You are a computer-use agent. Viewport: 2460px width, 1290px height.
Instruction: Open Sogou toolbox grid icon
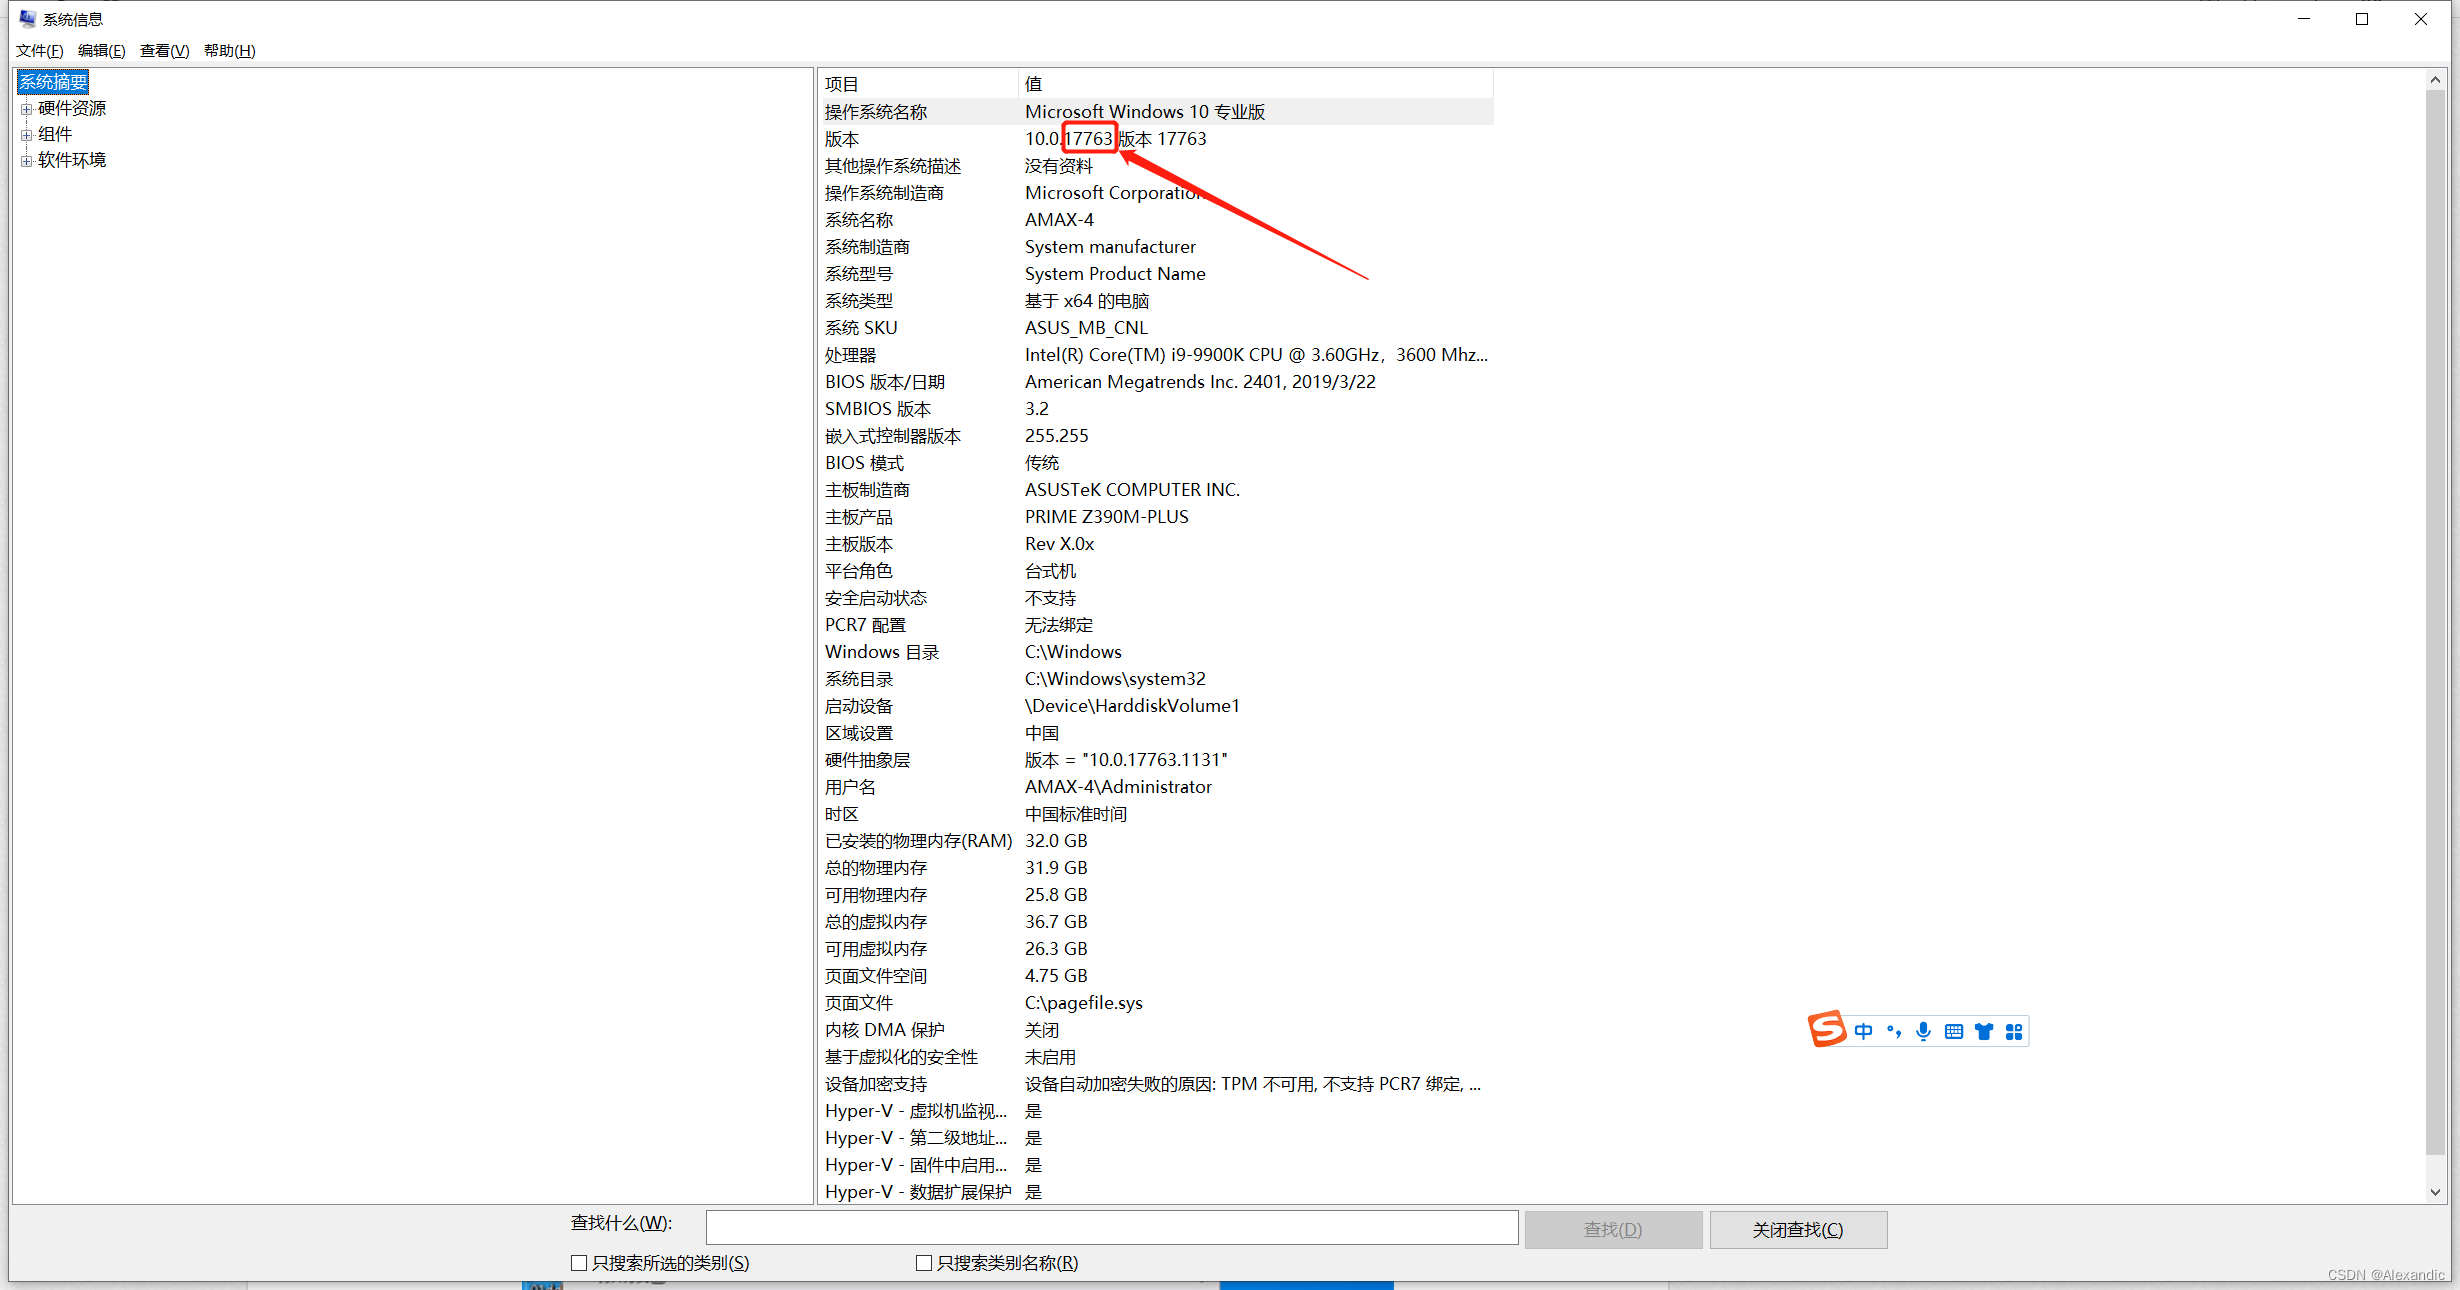2014,1031
